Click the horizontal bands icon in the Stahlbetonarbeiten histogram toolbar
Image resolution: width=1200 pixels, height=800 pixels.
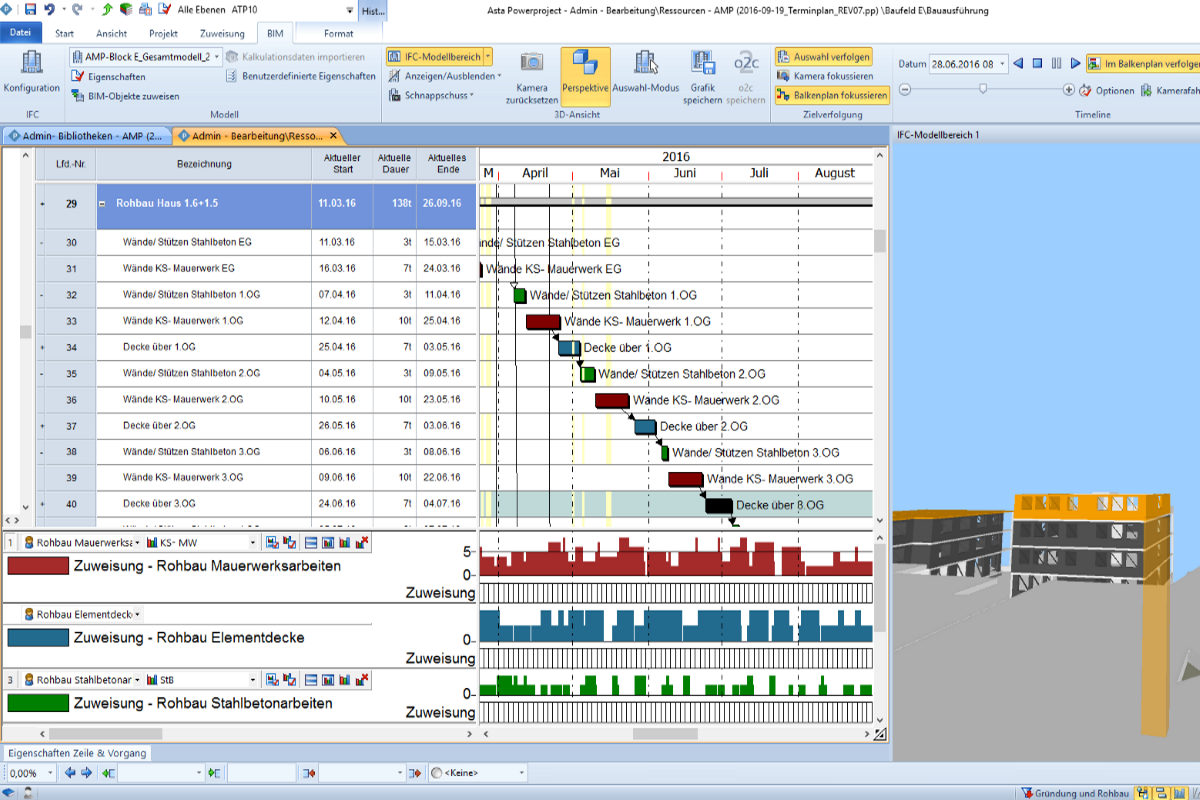311,680
